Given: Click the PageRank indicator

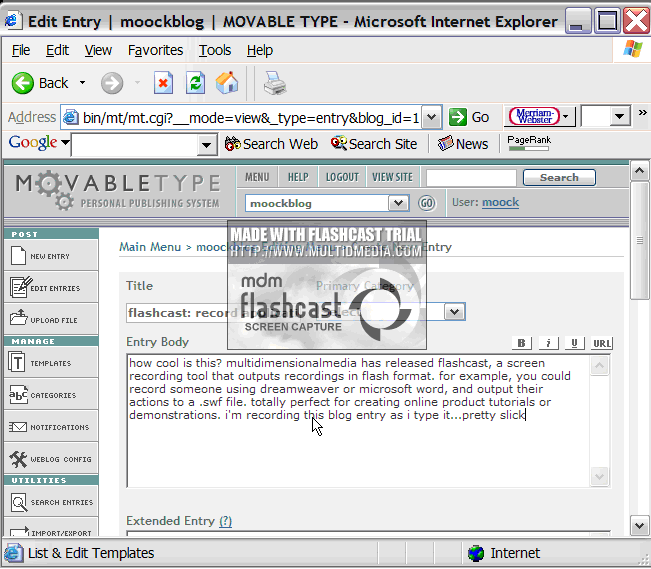Looking at the screenshot, I should click(x=529, y=143).
